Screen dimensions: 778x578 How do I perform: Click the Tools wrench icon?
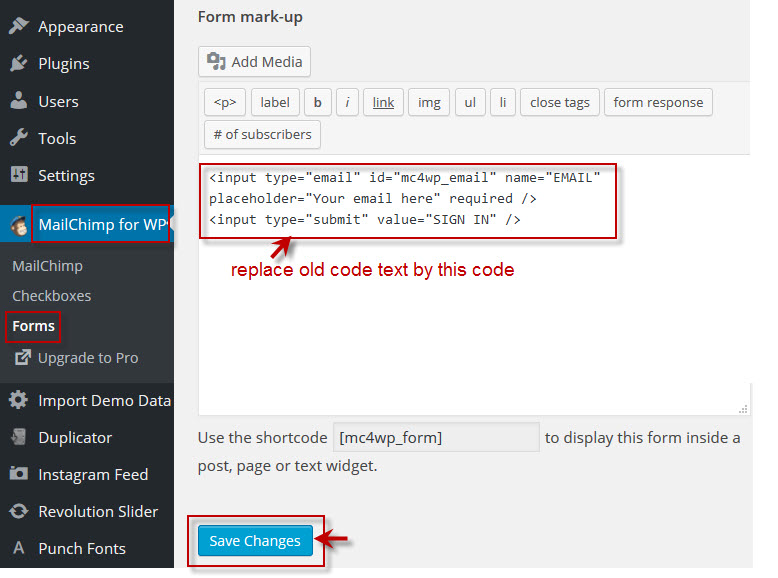click(x=19, y=138)
